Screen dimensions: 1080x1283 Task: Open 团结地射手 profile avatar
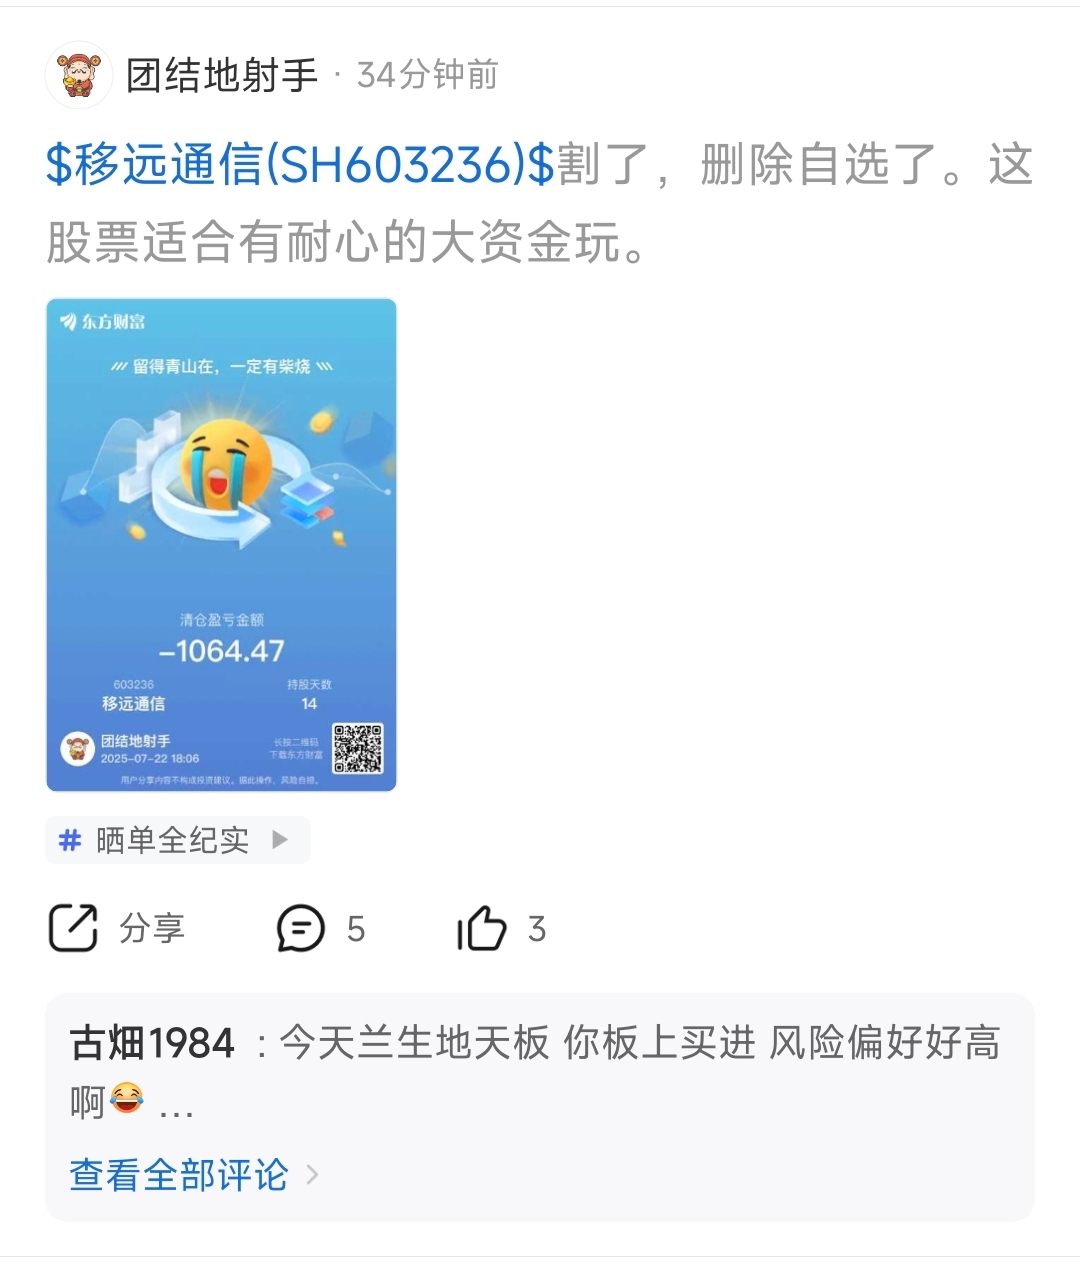78,75
